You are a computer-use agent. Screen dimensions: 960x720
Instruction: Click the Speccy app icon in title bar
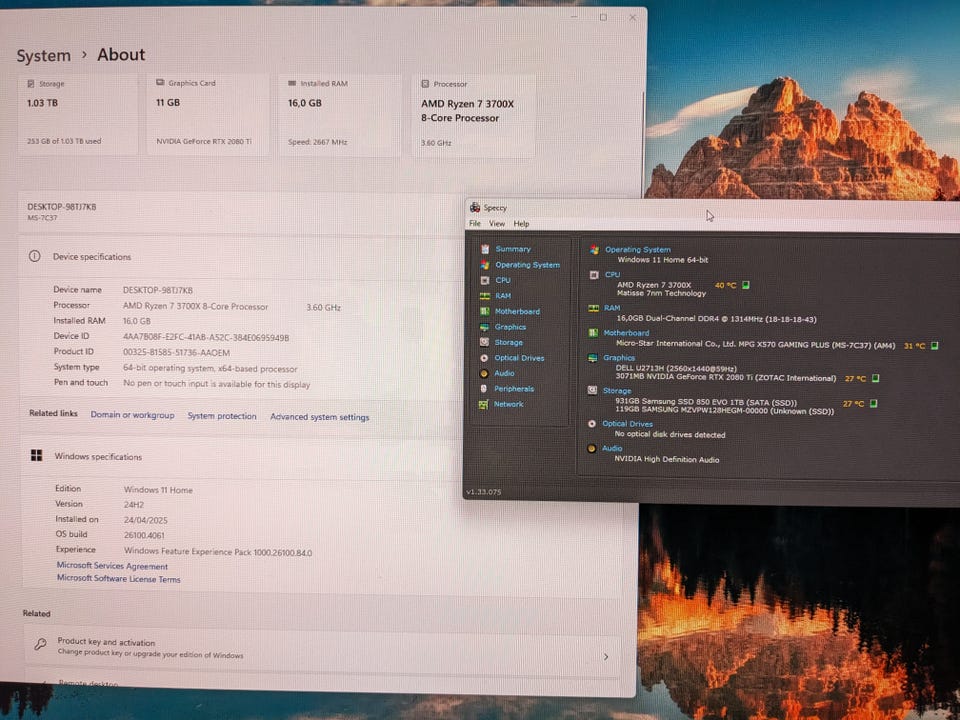[x=474, y=208]
